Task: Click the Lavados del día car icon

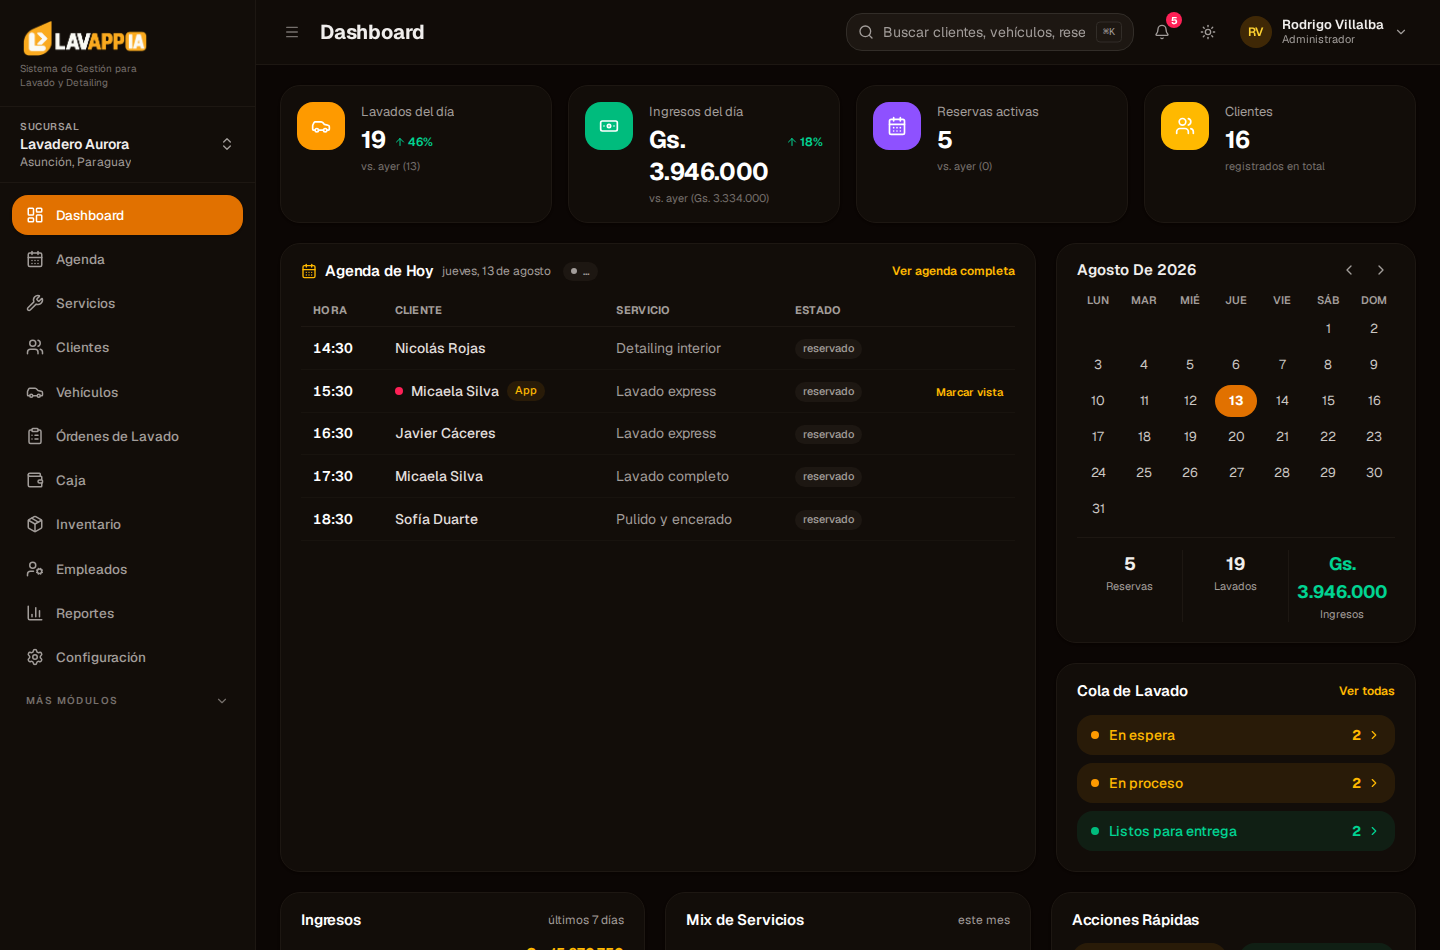Action: (321, 126)
